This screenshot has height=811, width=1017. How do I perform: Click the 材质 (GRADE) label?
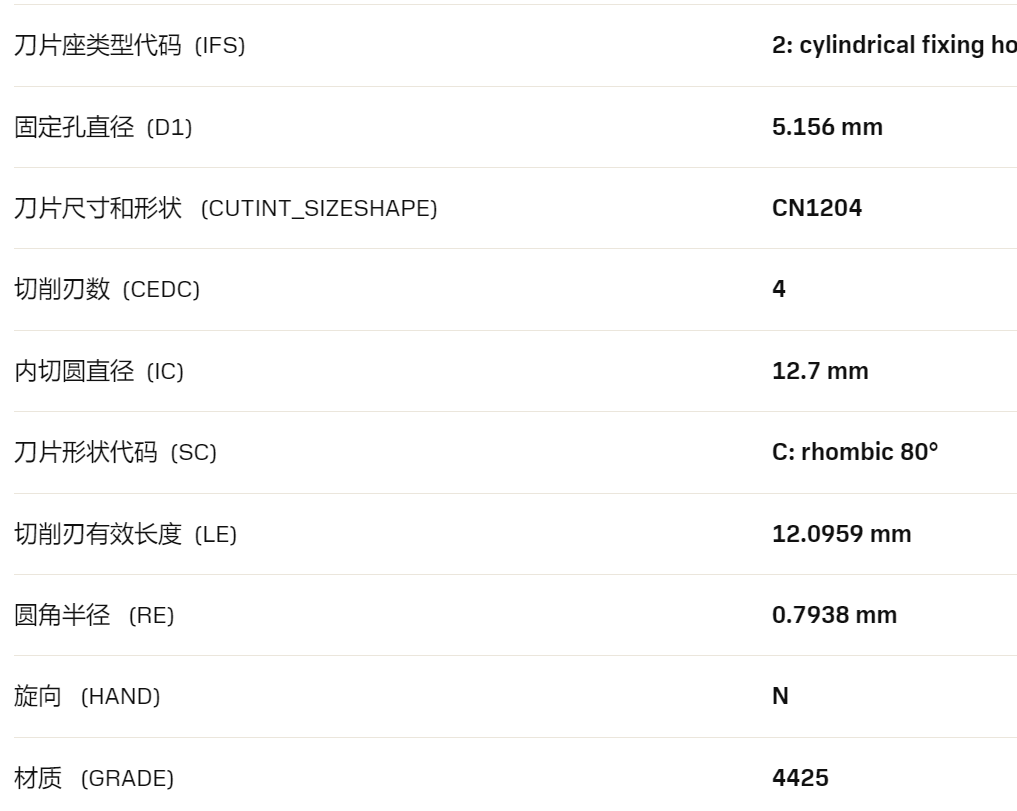[95, 778]
